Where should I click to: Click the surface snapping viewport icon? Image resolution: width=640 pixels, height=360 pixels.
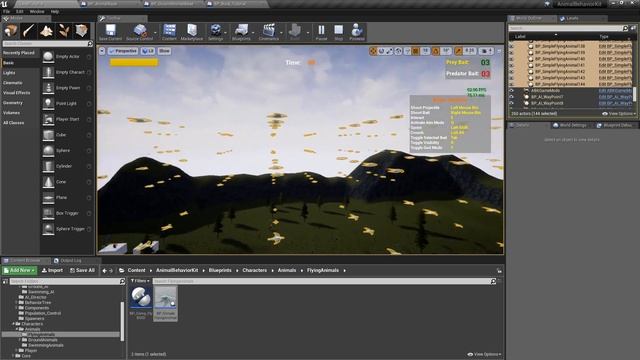[407, 51]
